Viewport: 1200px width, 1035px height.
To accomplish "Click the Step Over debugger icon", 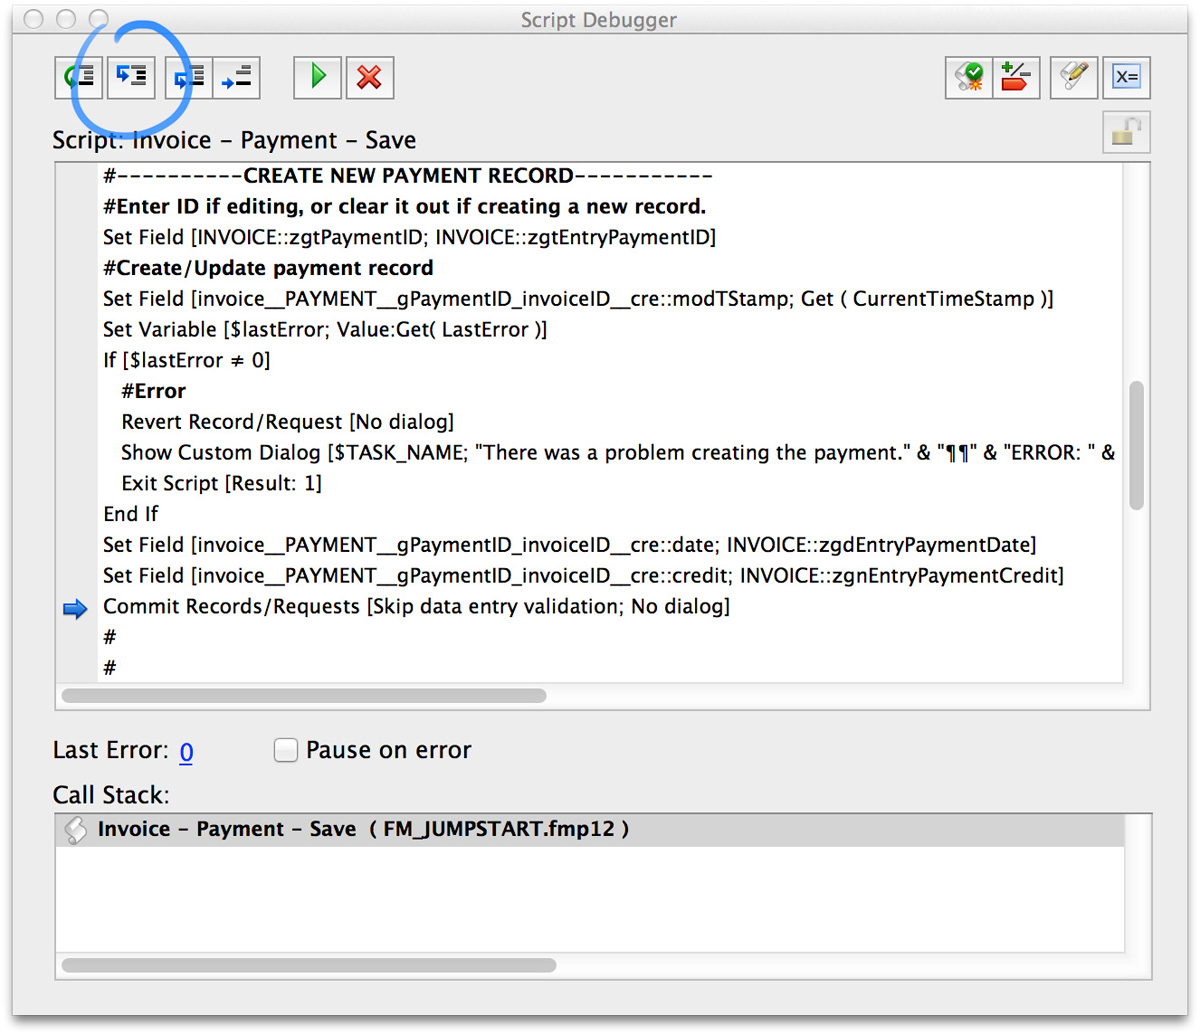I will pyautogui.click(x=78, y=77).
